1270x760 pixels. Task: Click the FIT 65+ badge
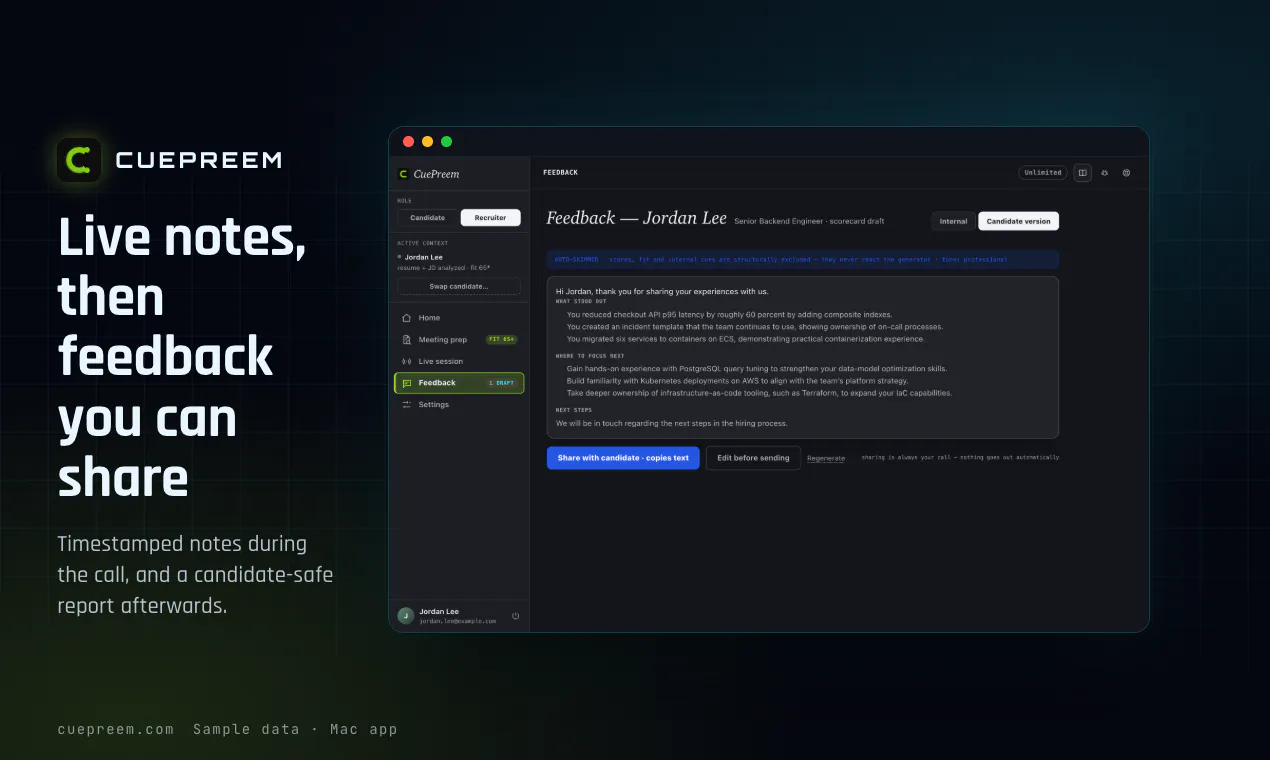click(501, 340)
